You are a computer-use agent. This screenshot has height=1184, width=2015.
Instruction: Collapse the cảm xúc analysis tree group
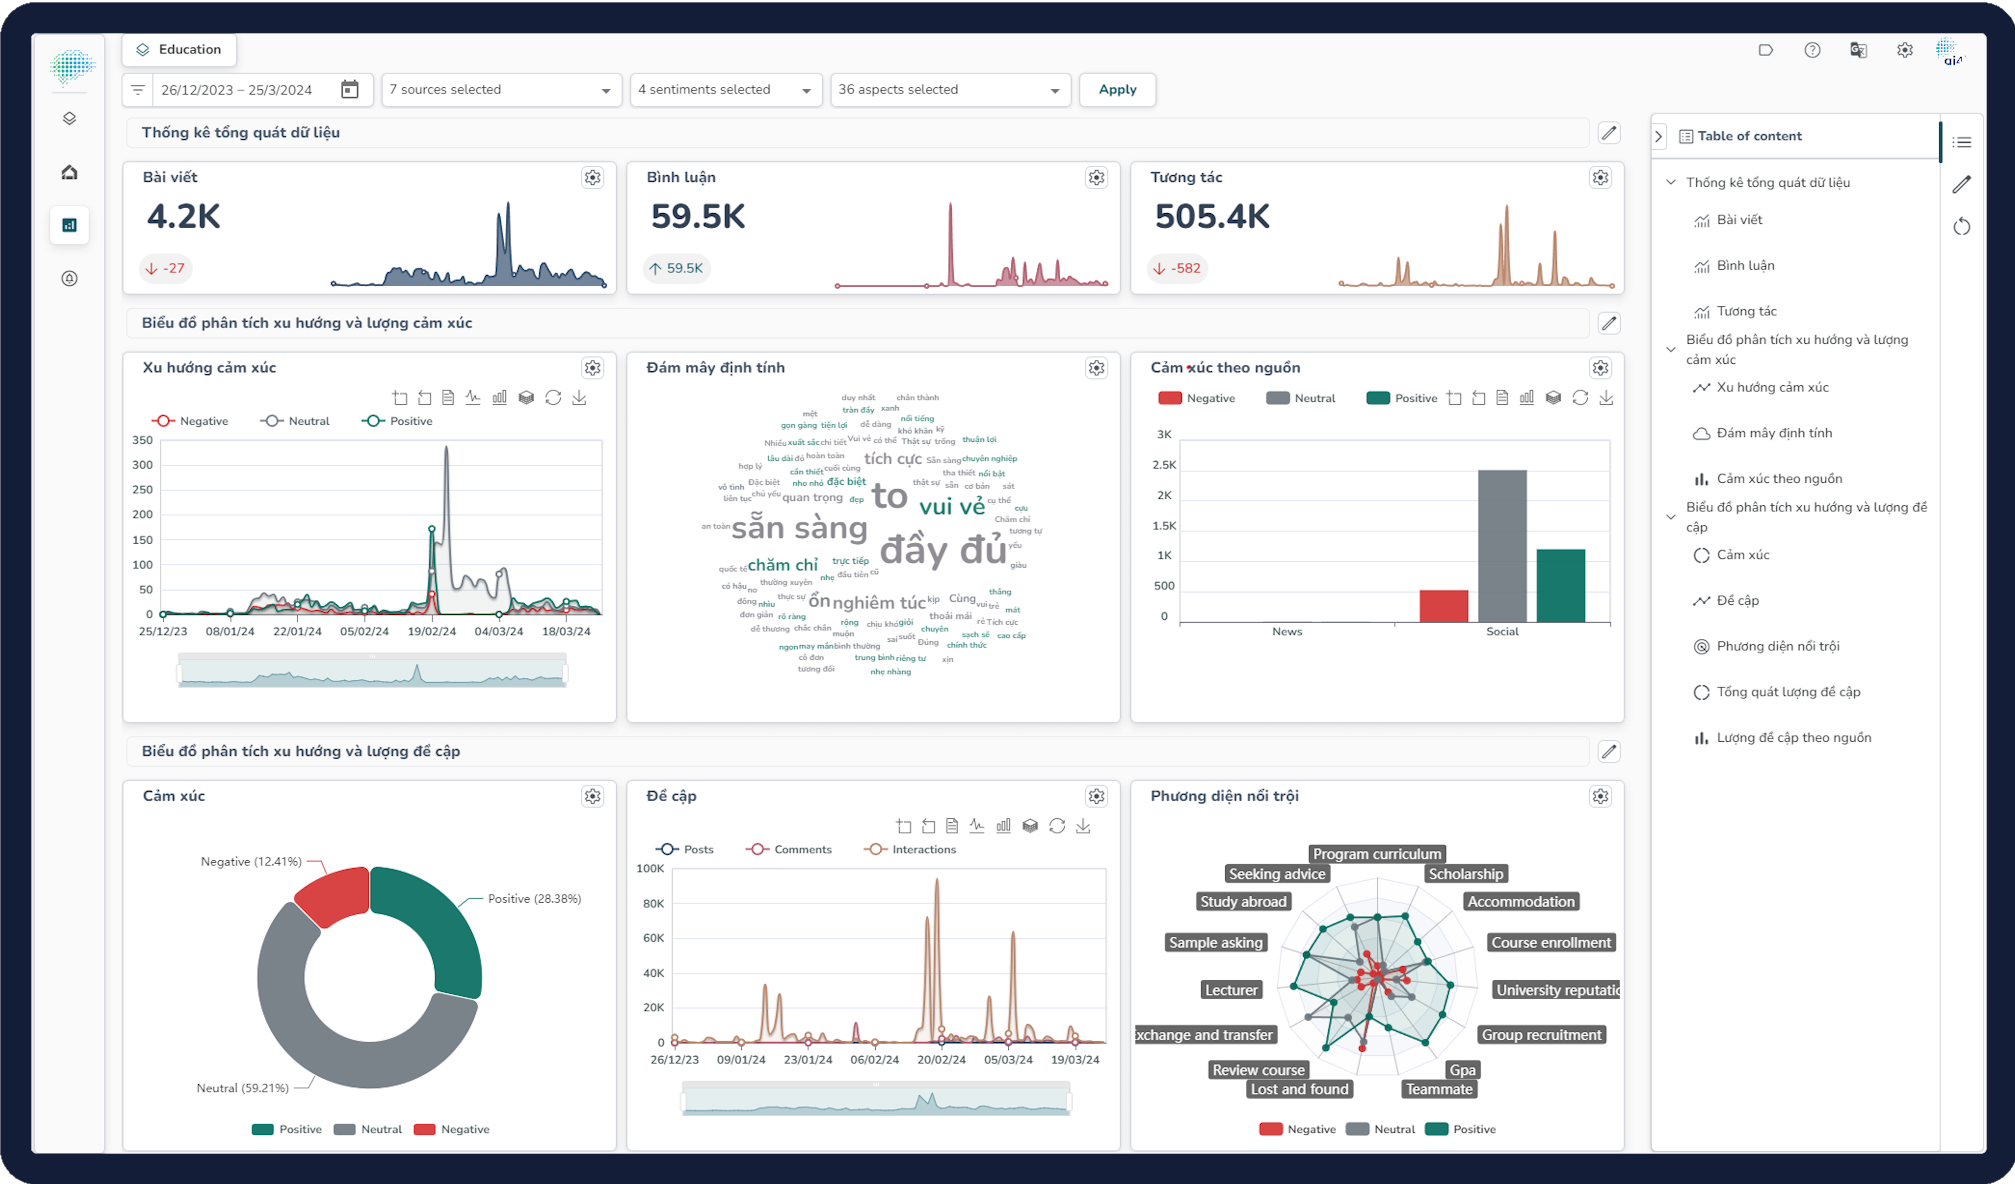[x=1671, y=350]
